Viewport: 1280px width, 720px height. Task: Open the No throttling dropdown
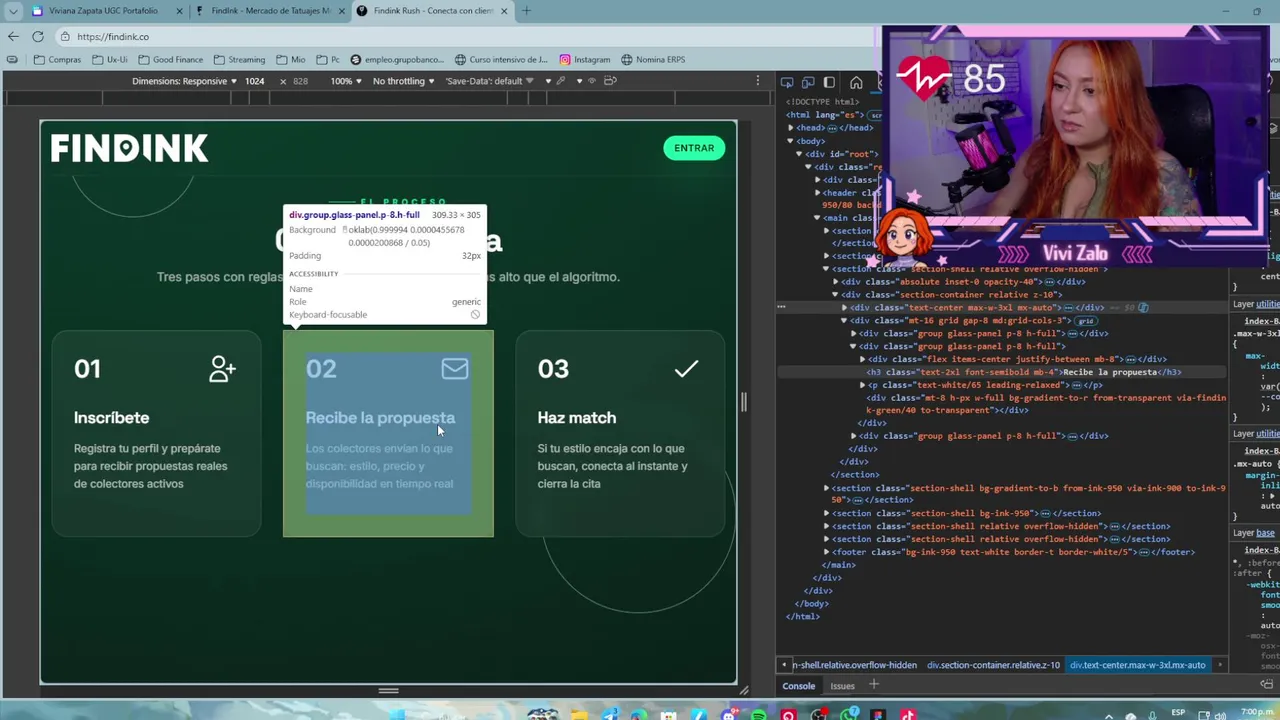[403, 81]
